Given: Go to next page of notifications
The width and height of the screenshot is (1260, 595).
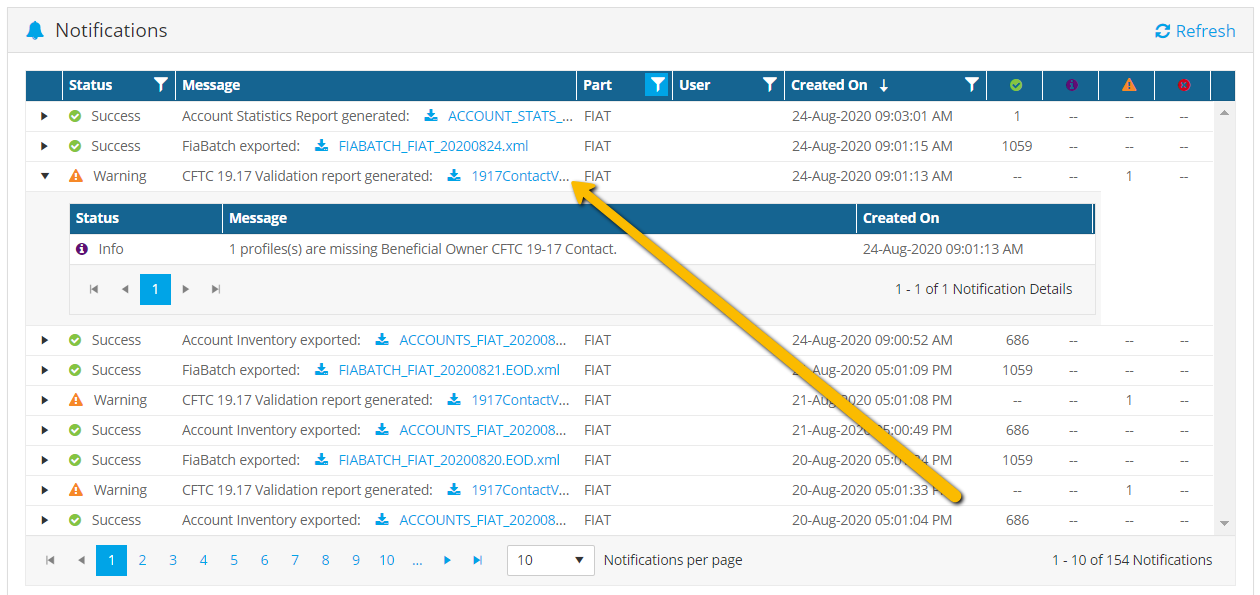Looking at the screenshot, I should click(447, 560).
